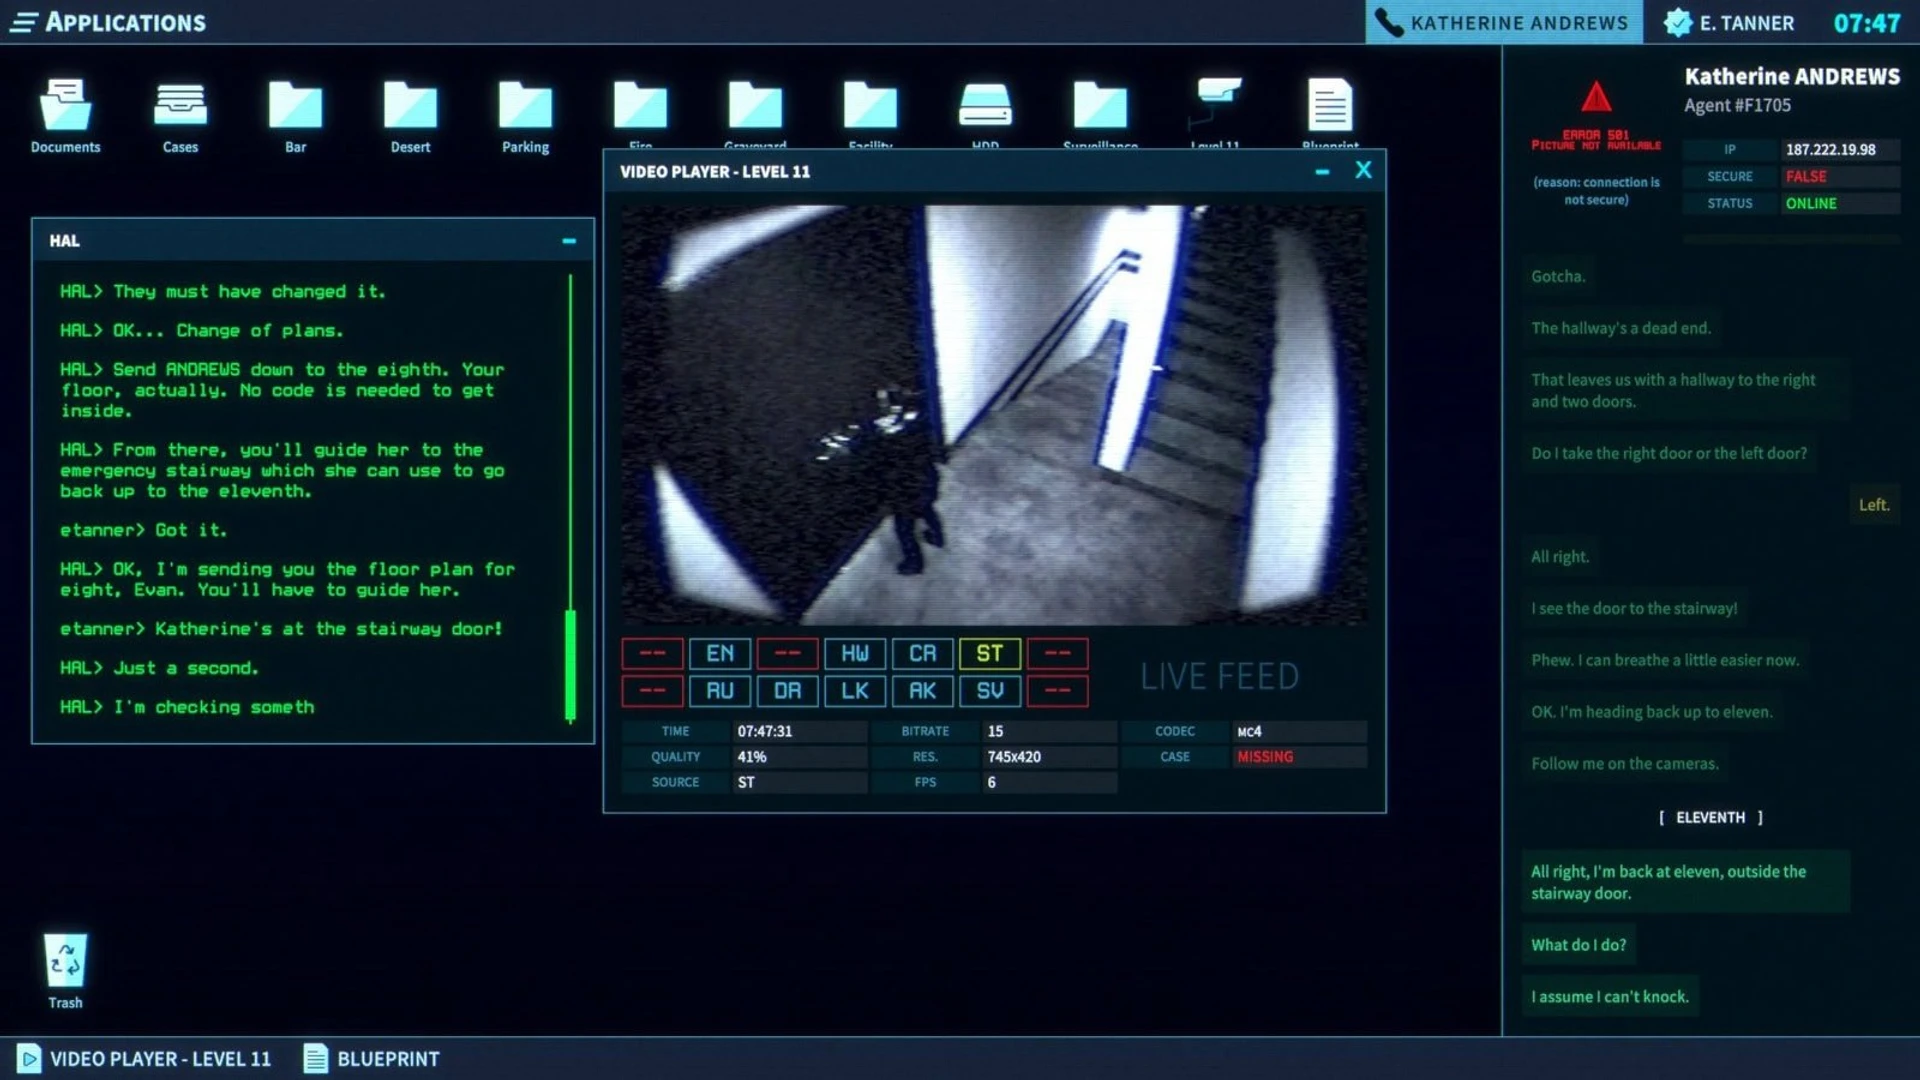Open the Cases drawer icon
This screenshot has width=1920, height=1080.
[180, 105]
